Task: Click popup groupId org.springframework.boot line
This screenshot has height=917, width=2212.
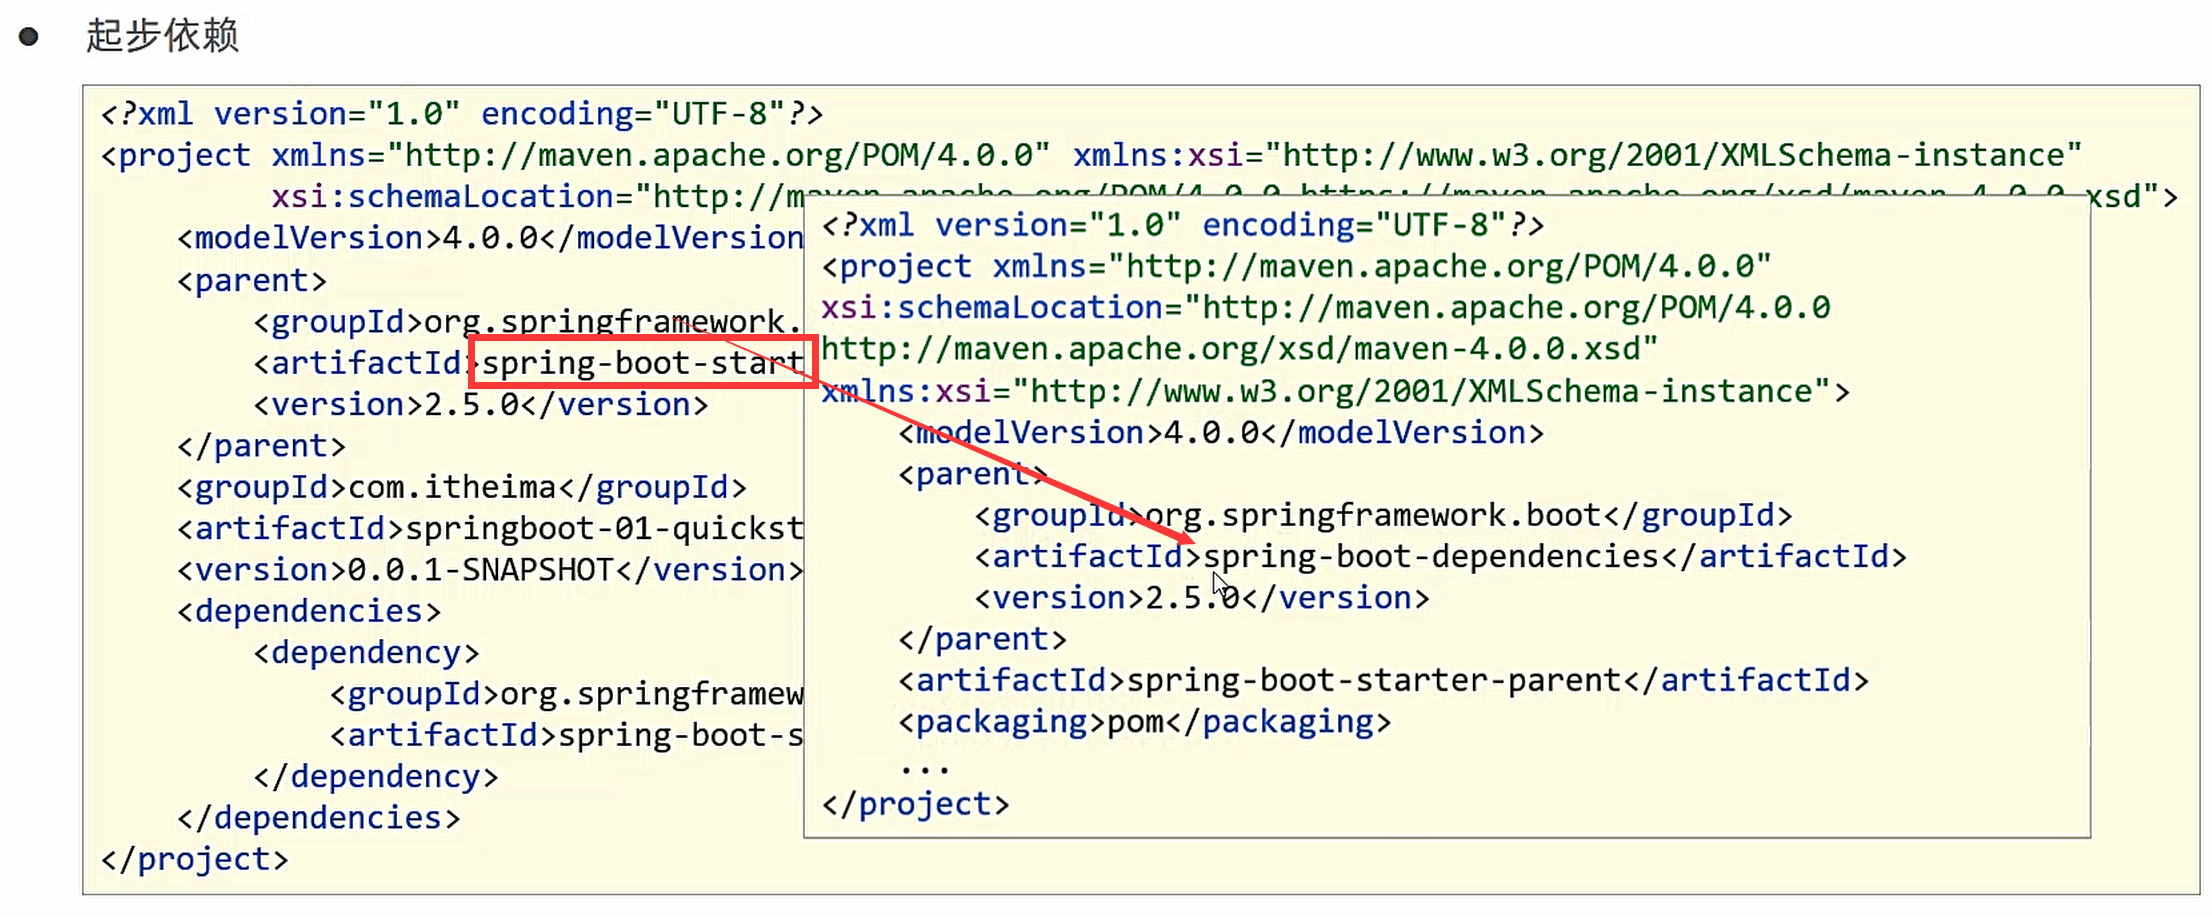Action: tap(1384, 515)
